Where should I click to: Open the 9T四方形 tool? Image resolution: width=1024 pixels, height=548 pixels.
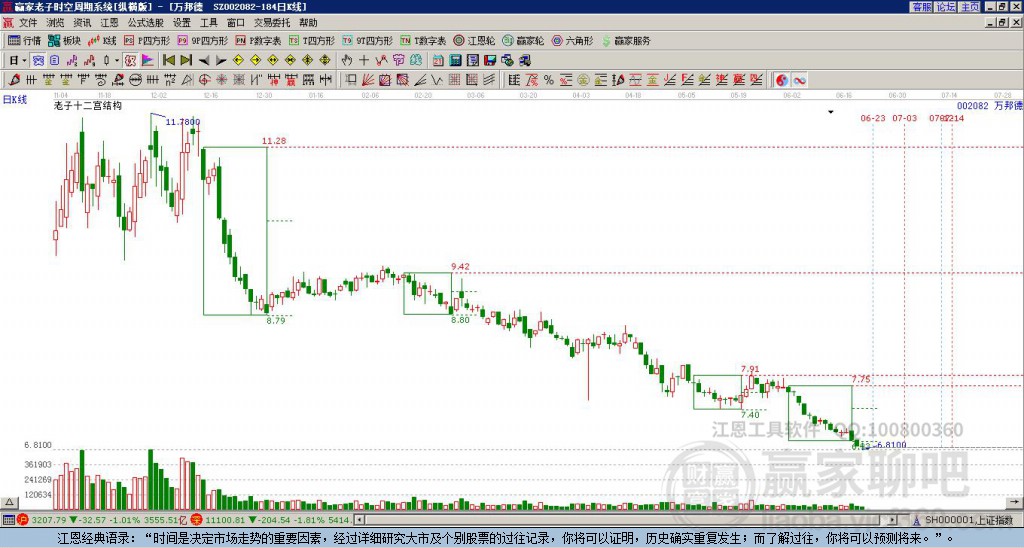click(x=368, y=40)
